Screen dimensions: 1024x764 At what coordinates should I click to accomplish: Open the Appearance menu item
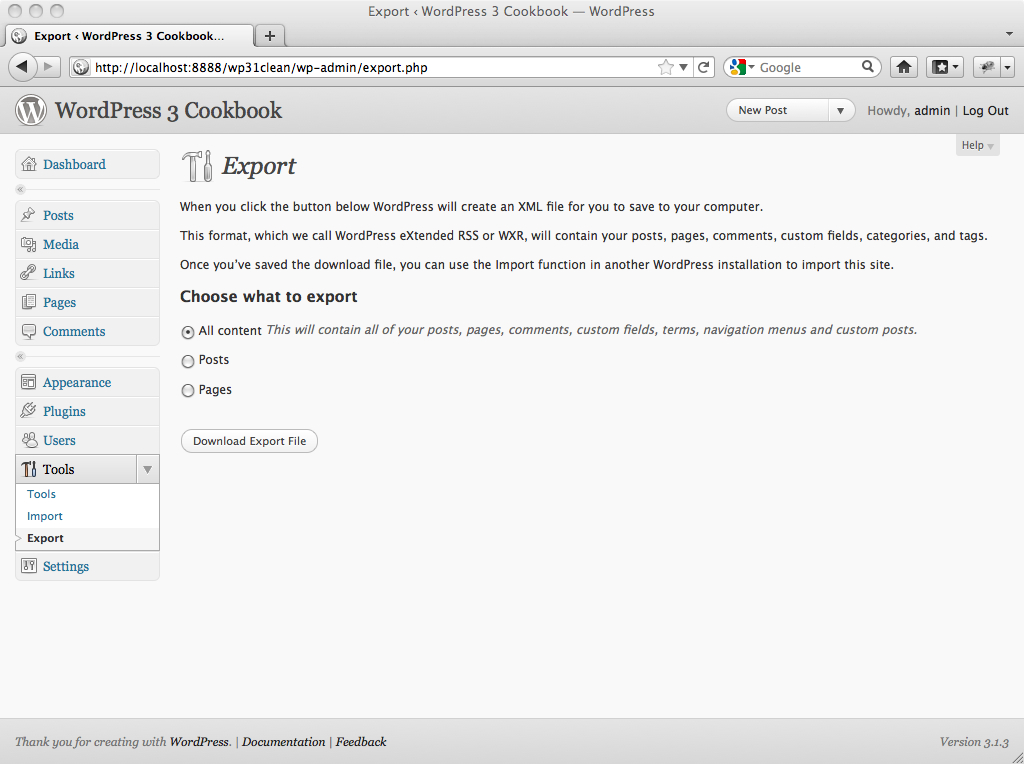87,382
